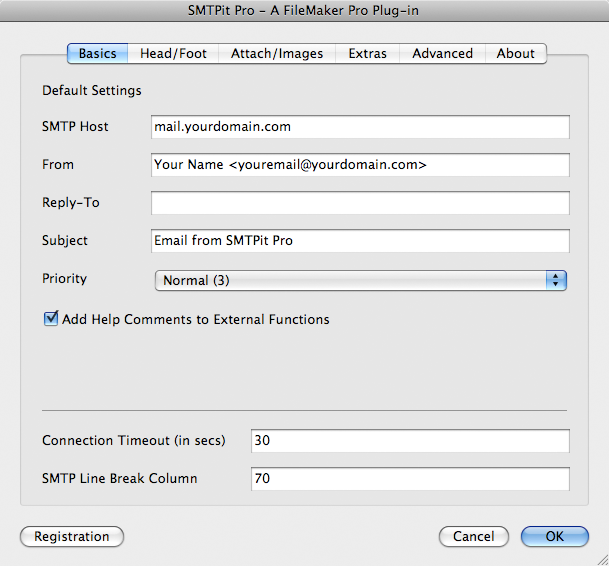609x566 pixels.
Task: Click the Priority label
Action: 64,279
